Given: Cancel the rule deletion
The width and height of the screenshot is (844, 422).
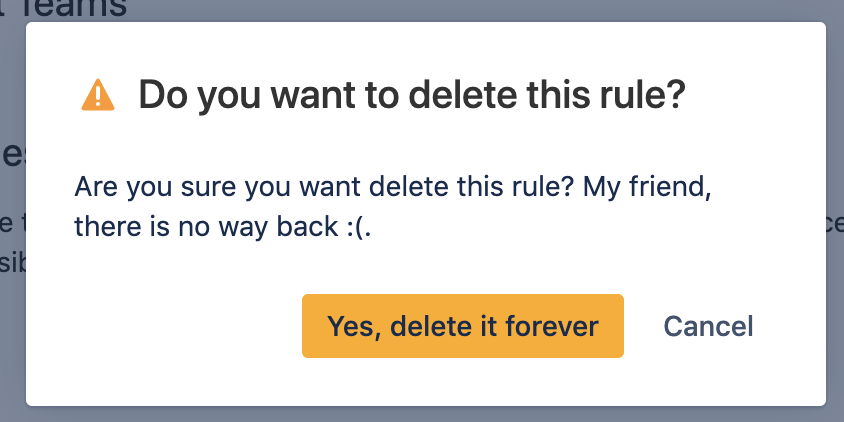Looking at the screenshot, I should pyautogui.click(x=708, y=326).
